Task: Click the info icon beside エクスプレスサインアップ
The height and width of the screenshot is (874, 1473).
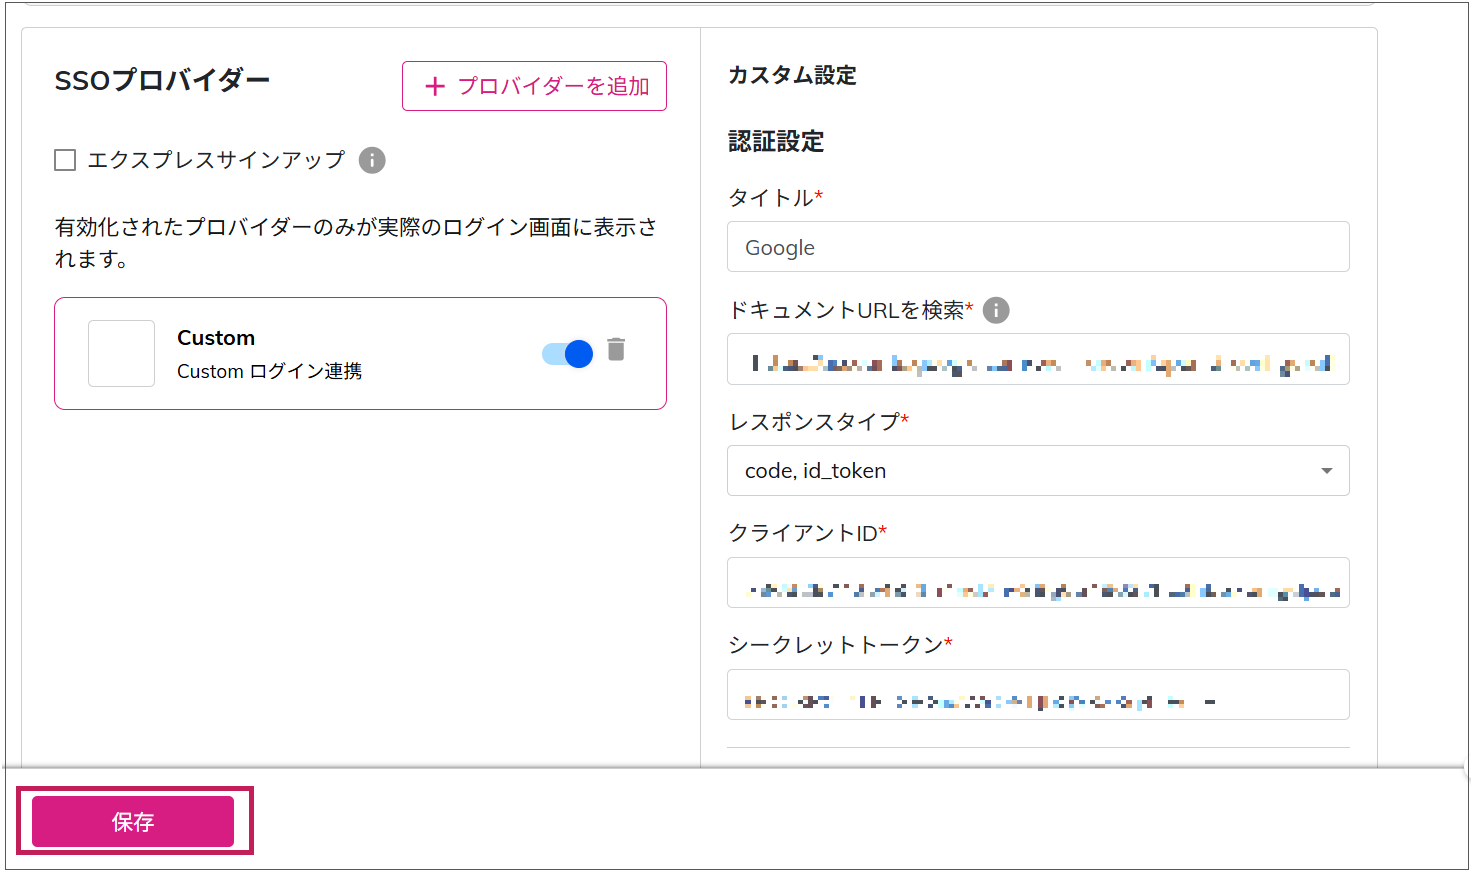Action: tap(372, 160)
